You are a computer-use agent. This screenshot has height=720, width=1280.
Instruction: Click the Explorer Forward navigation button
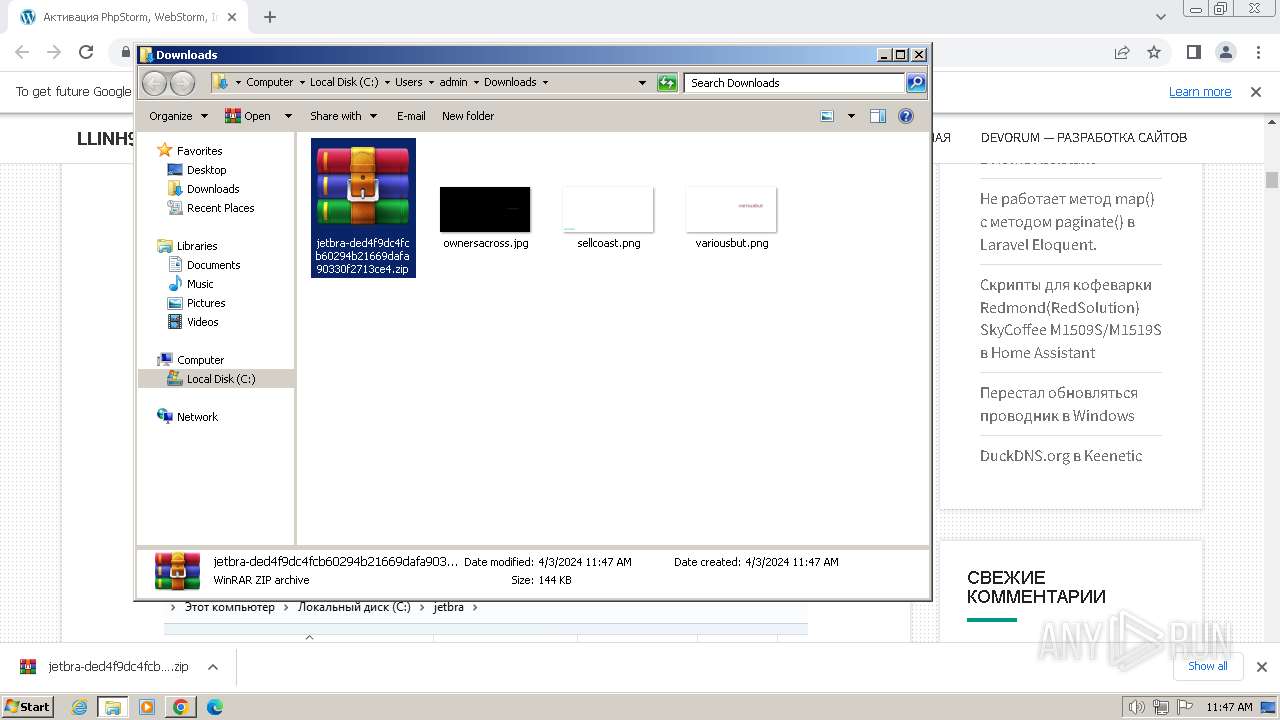pos(183,83)
